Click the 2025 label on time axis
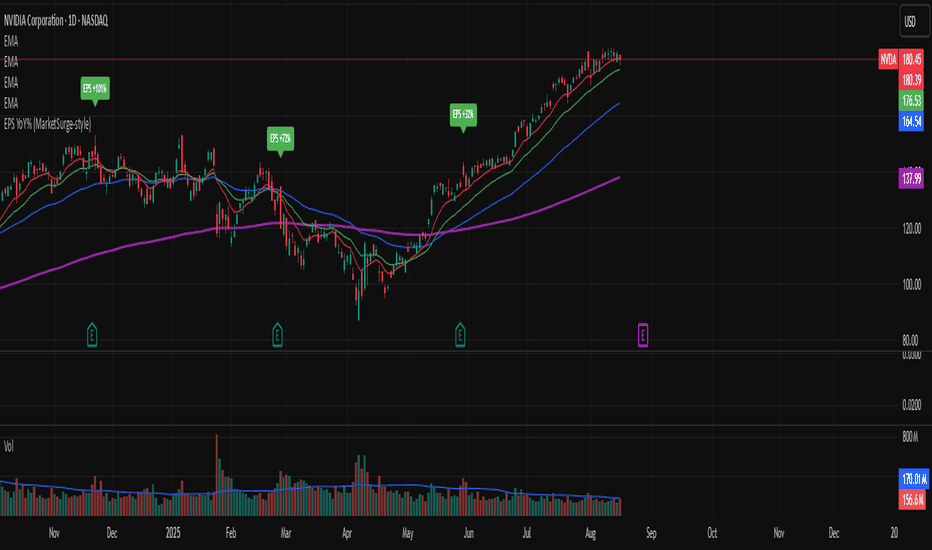 (173, 533)
